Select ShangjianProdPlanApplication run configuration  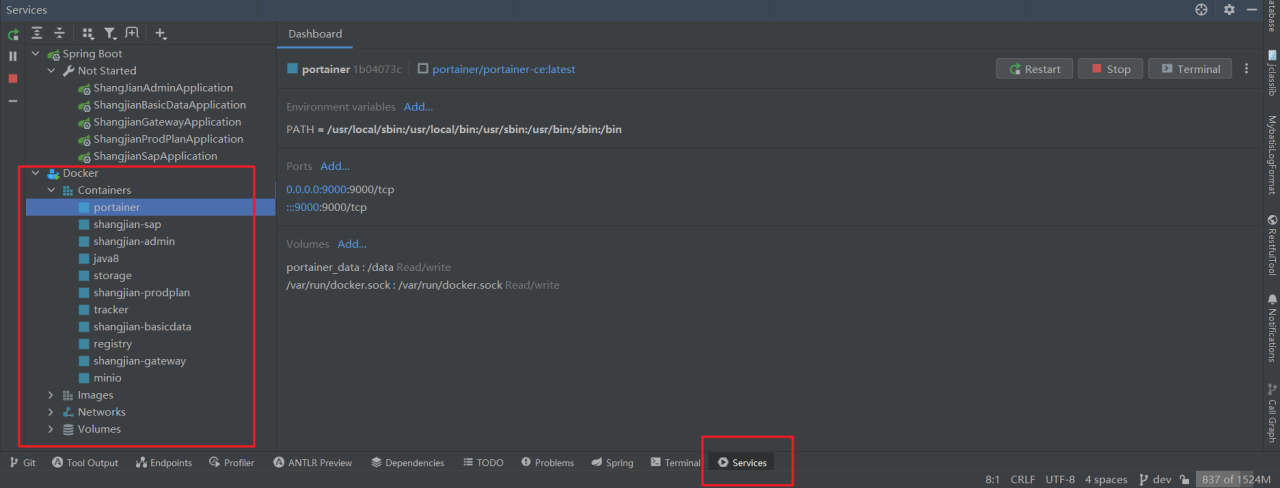click(x=168, y=139)
